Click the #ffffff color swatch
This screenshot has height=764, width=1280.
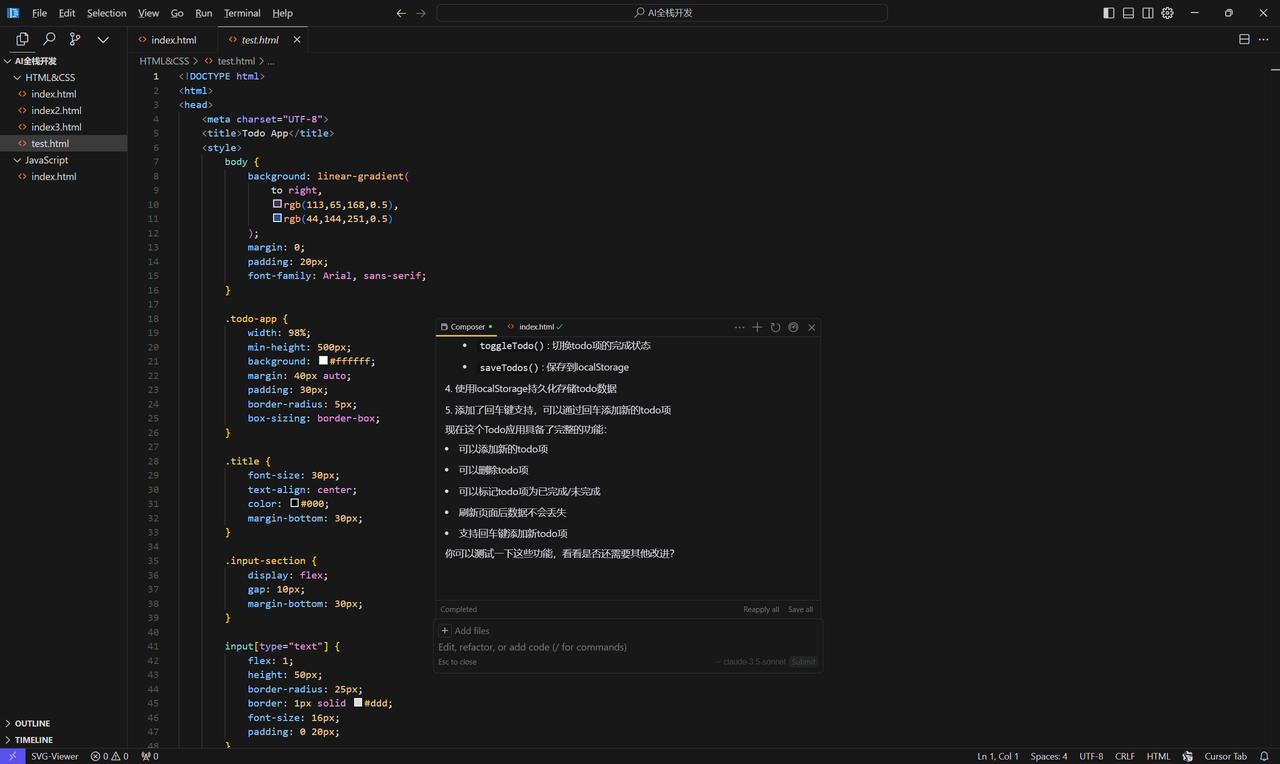324,361
